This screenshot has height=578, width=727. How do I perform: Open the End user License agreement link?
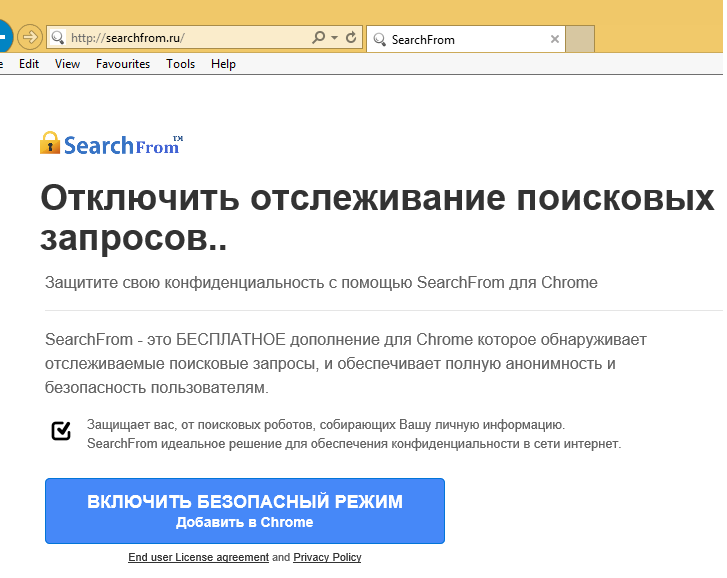(198, 557)
